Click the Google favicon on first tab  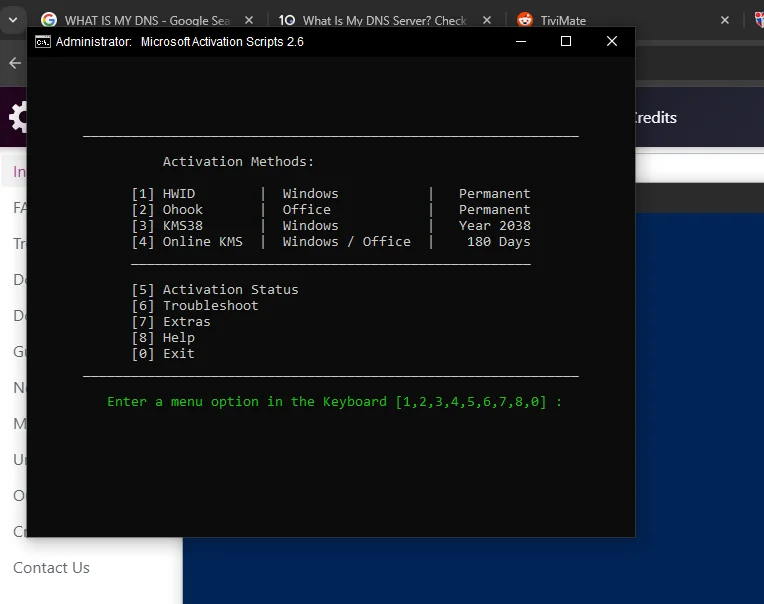[49, 20]
